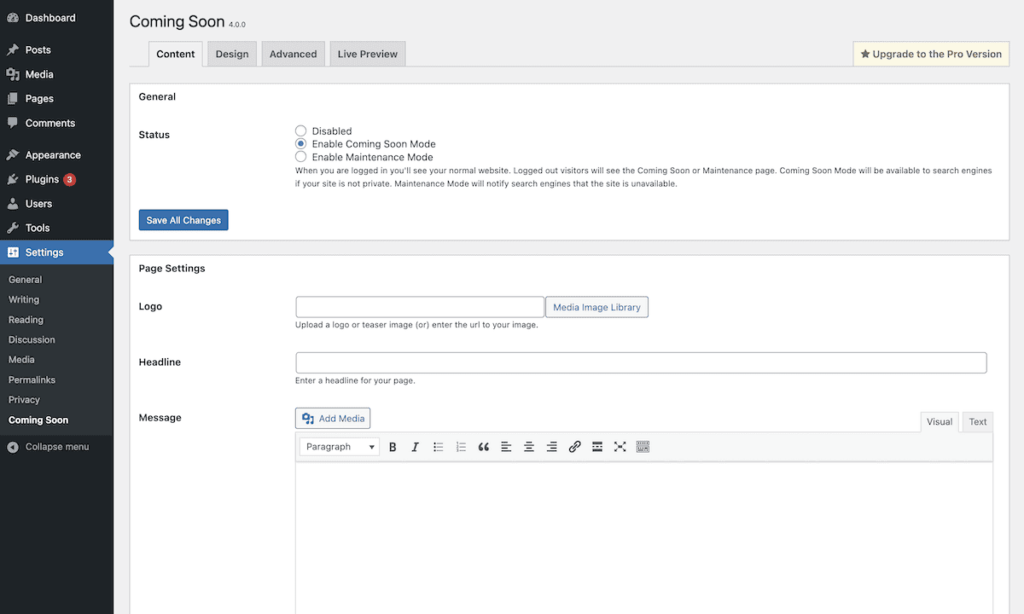Open the Paragraph format dropdown

click(340, 447)
